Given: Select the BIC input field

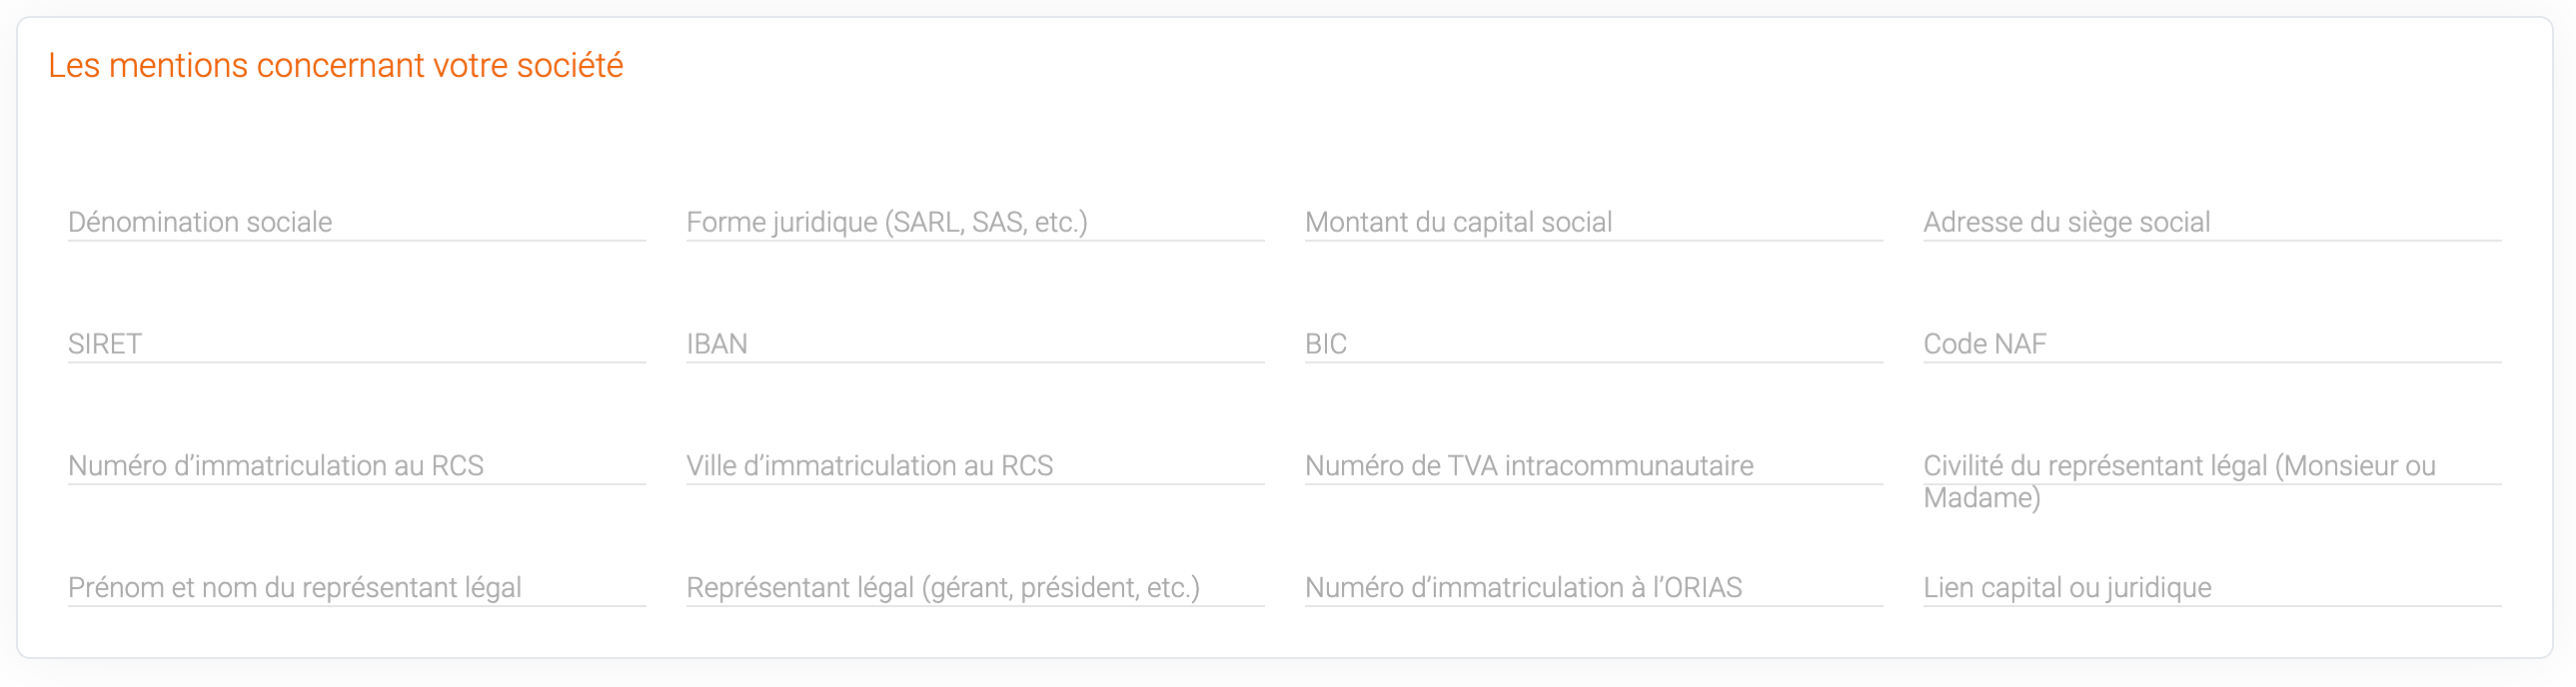Looking at the screenshot, I should click(1593, 344).
